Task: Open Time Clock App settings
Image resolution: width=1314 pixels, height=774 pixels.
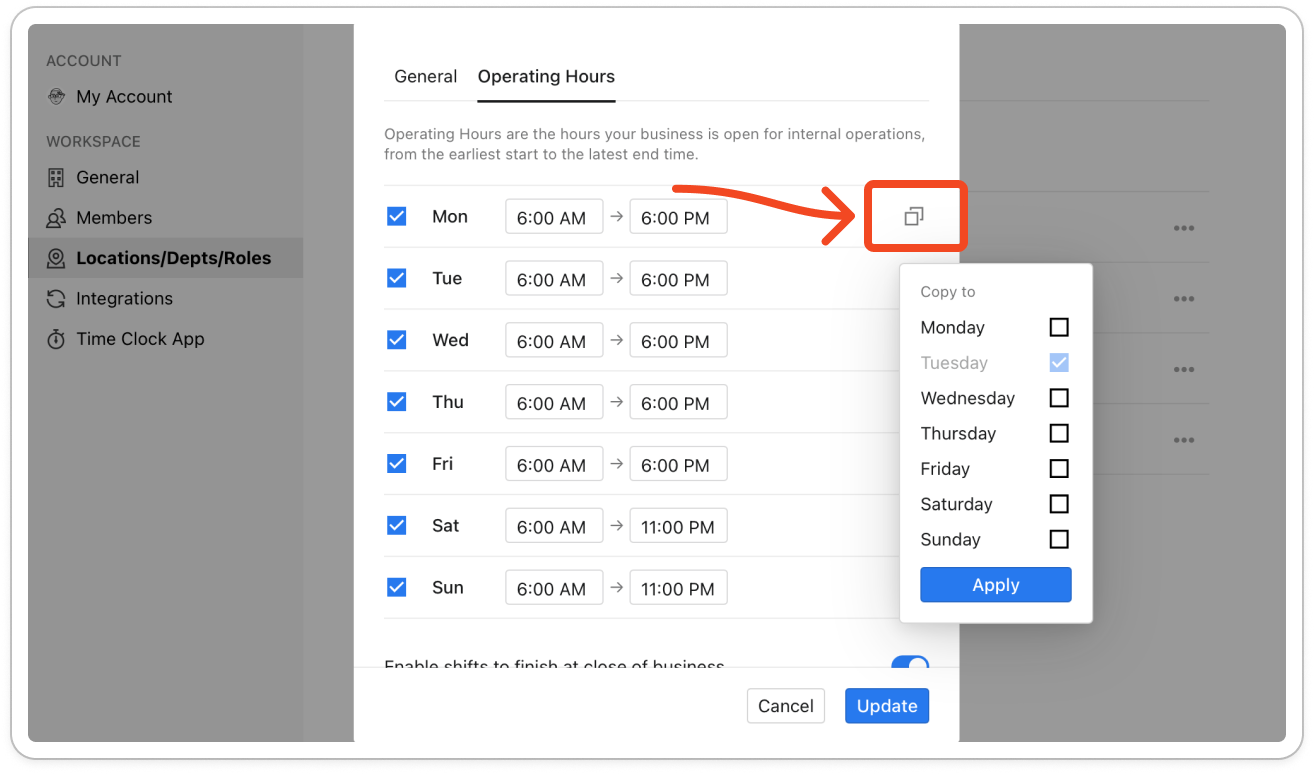Action: (x=140, y=339)
